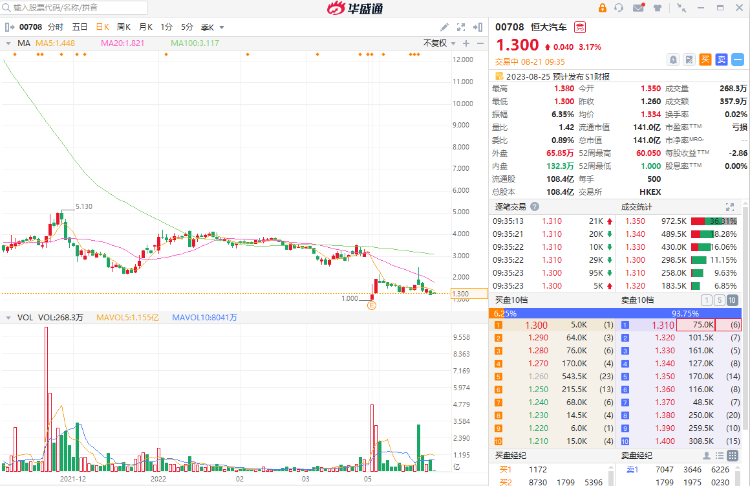Select the 日K chart tab
Viewport: 750px width, 486px height.
102,27
